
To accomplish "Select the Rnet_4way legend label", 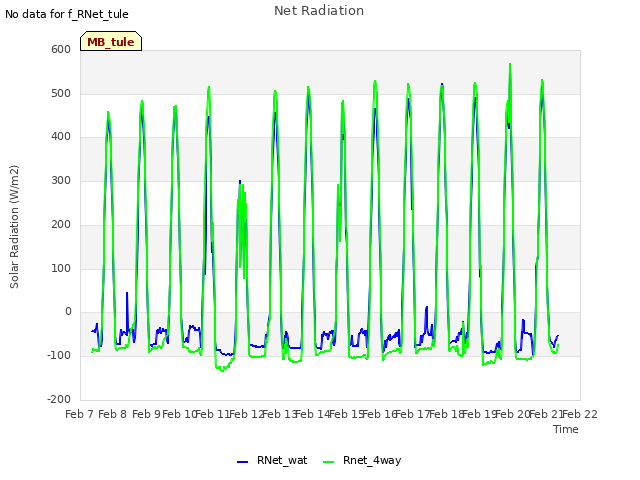I will point(372,460).
